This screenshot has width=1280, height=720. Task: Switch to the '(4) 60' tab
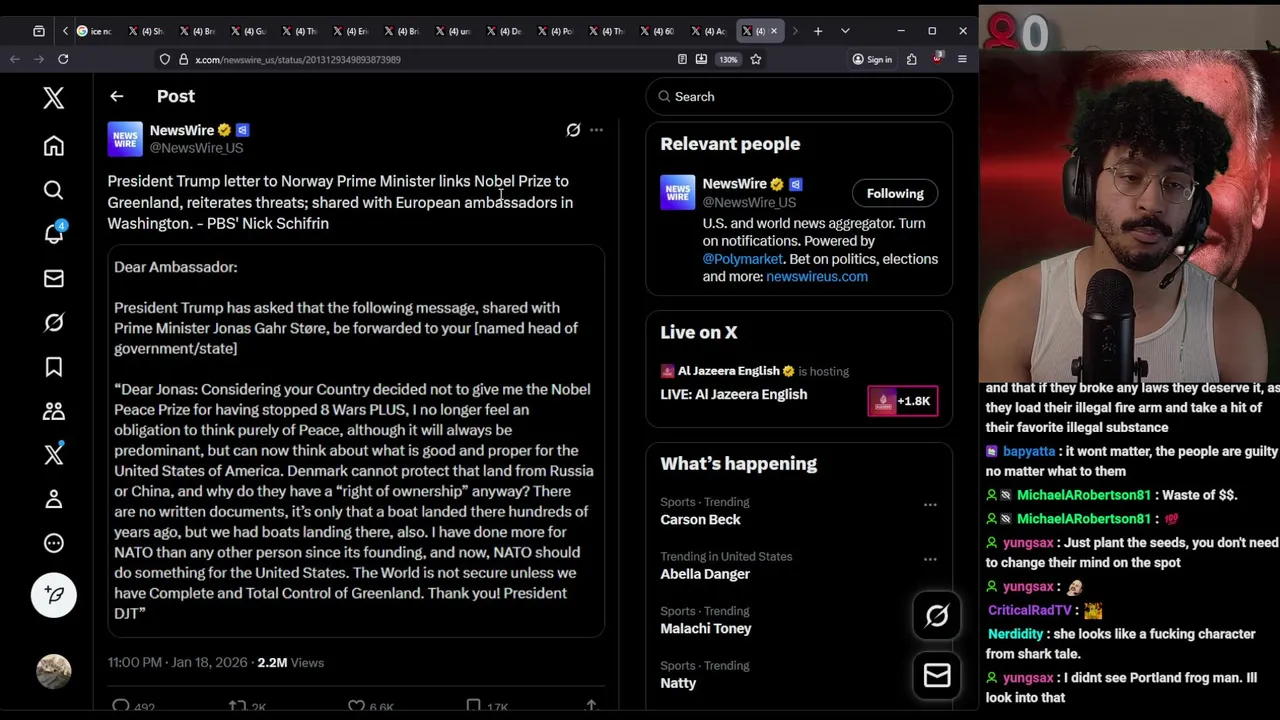click(x=659, y=31)
